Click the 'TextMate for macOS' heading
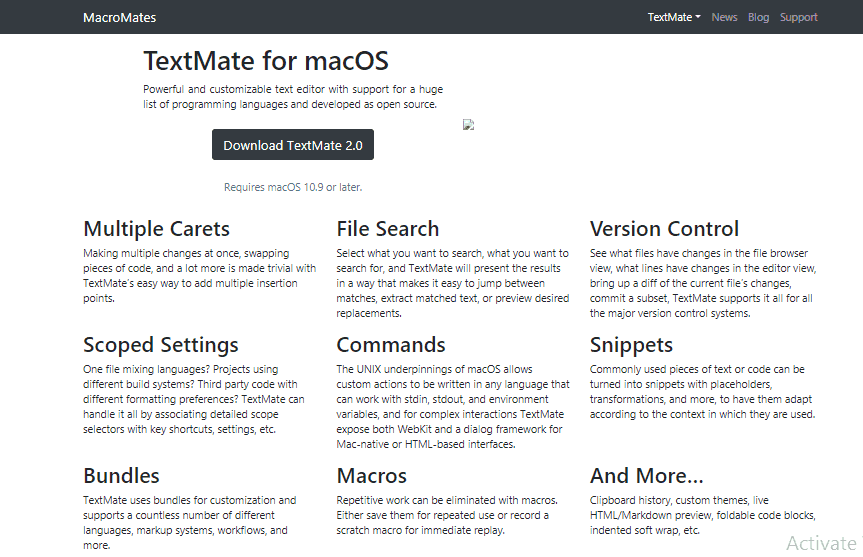This screenshot has width=863, height=557. coord(266,61)
